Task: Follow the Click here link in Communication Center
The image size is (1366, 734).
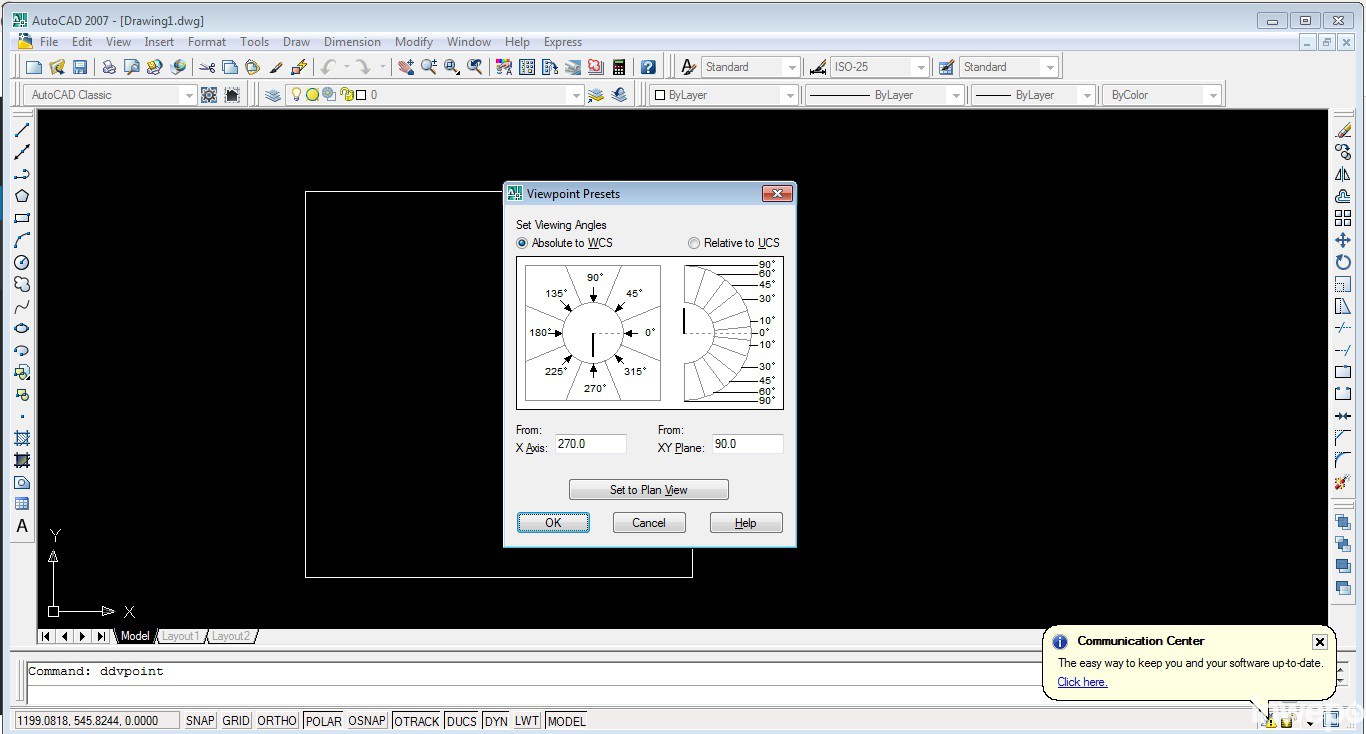Action: tap(1082, 682)
